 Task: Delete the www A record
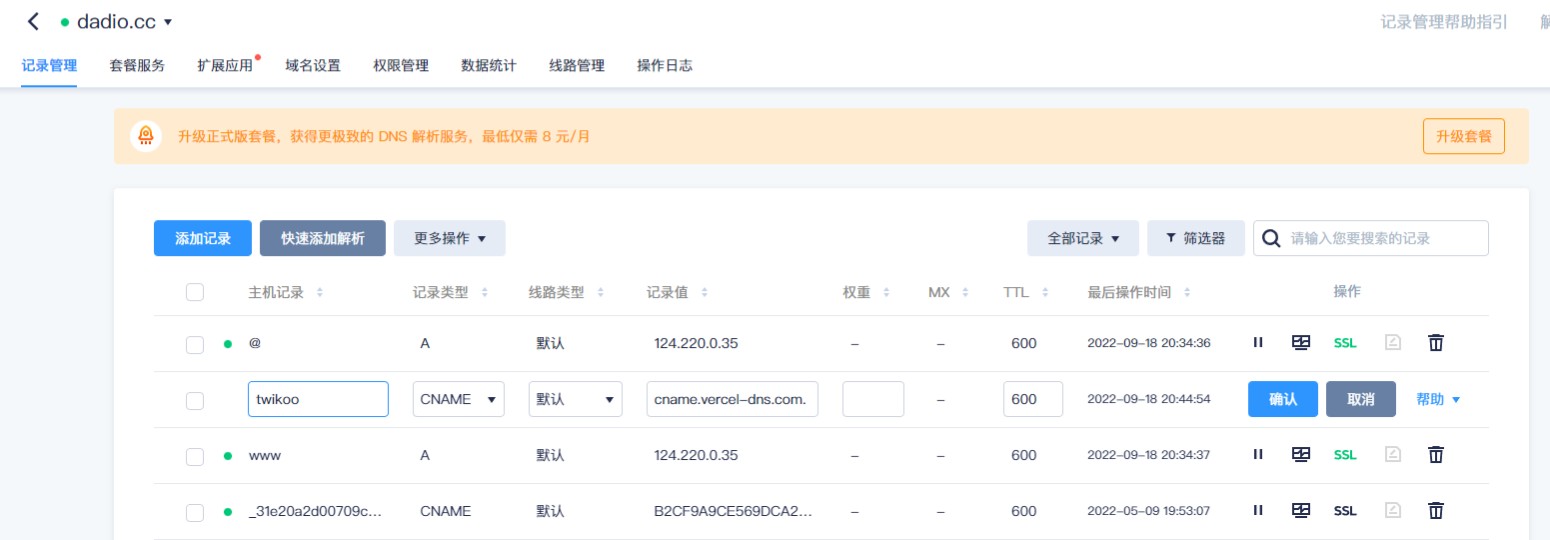coord(1436,455)
